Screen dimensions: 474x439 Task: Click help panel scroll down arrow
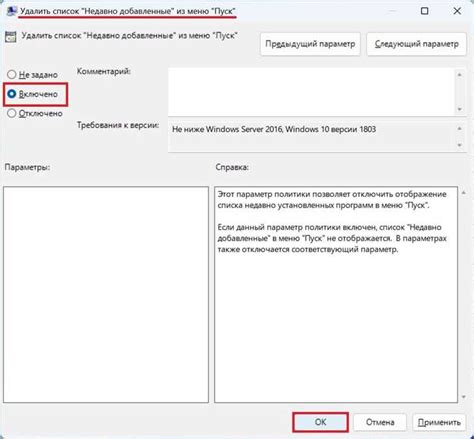pos(463,397)
